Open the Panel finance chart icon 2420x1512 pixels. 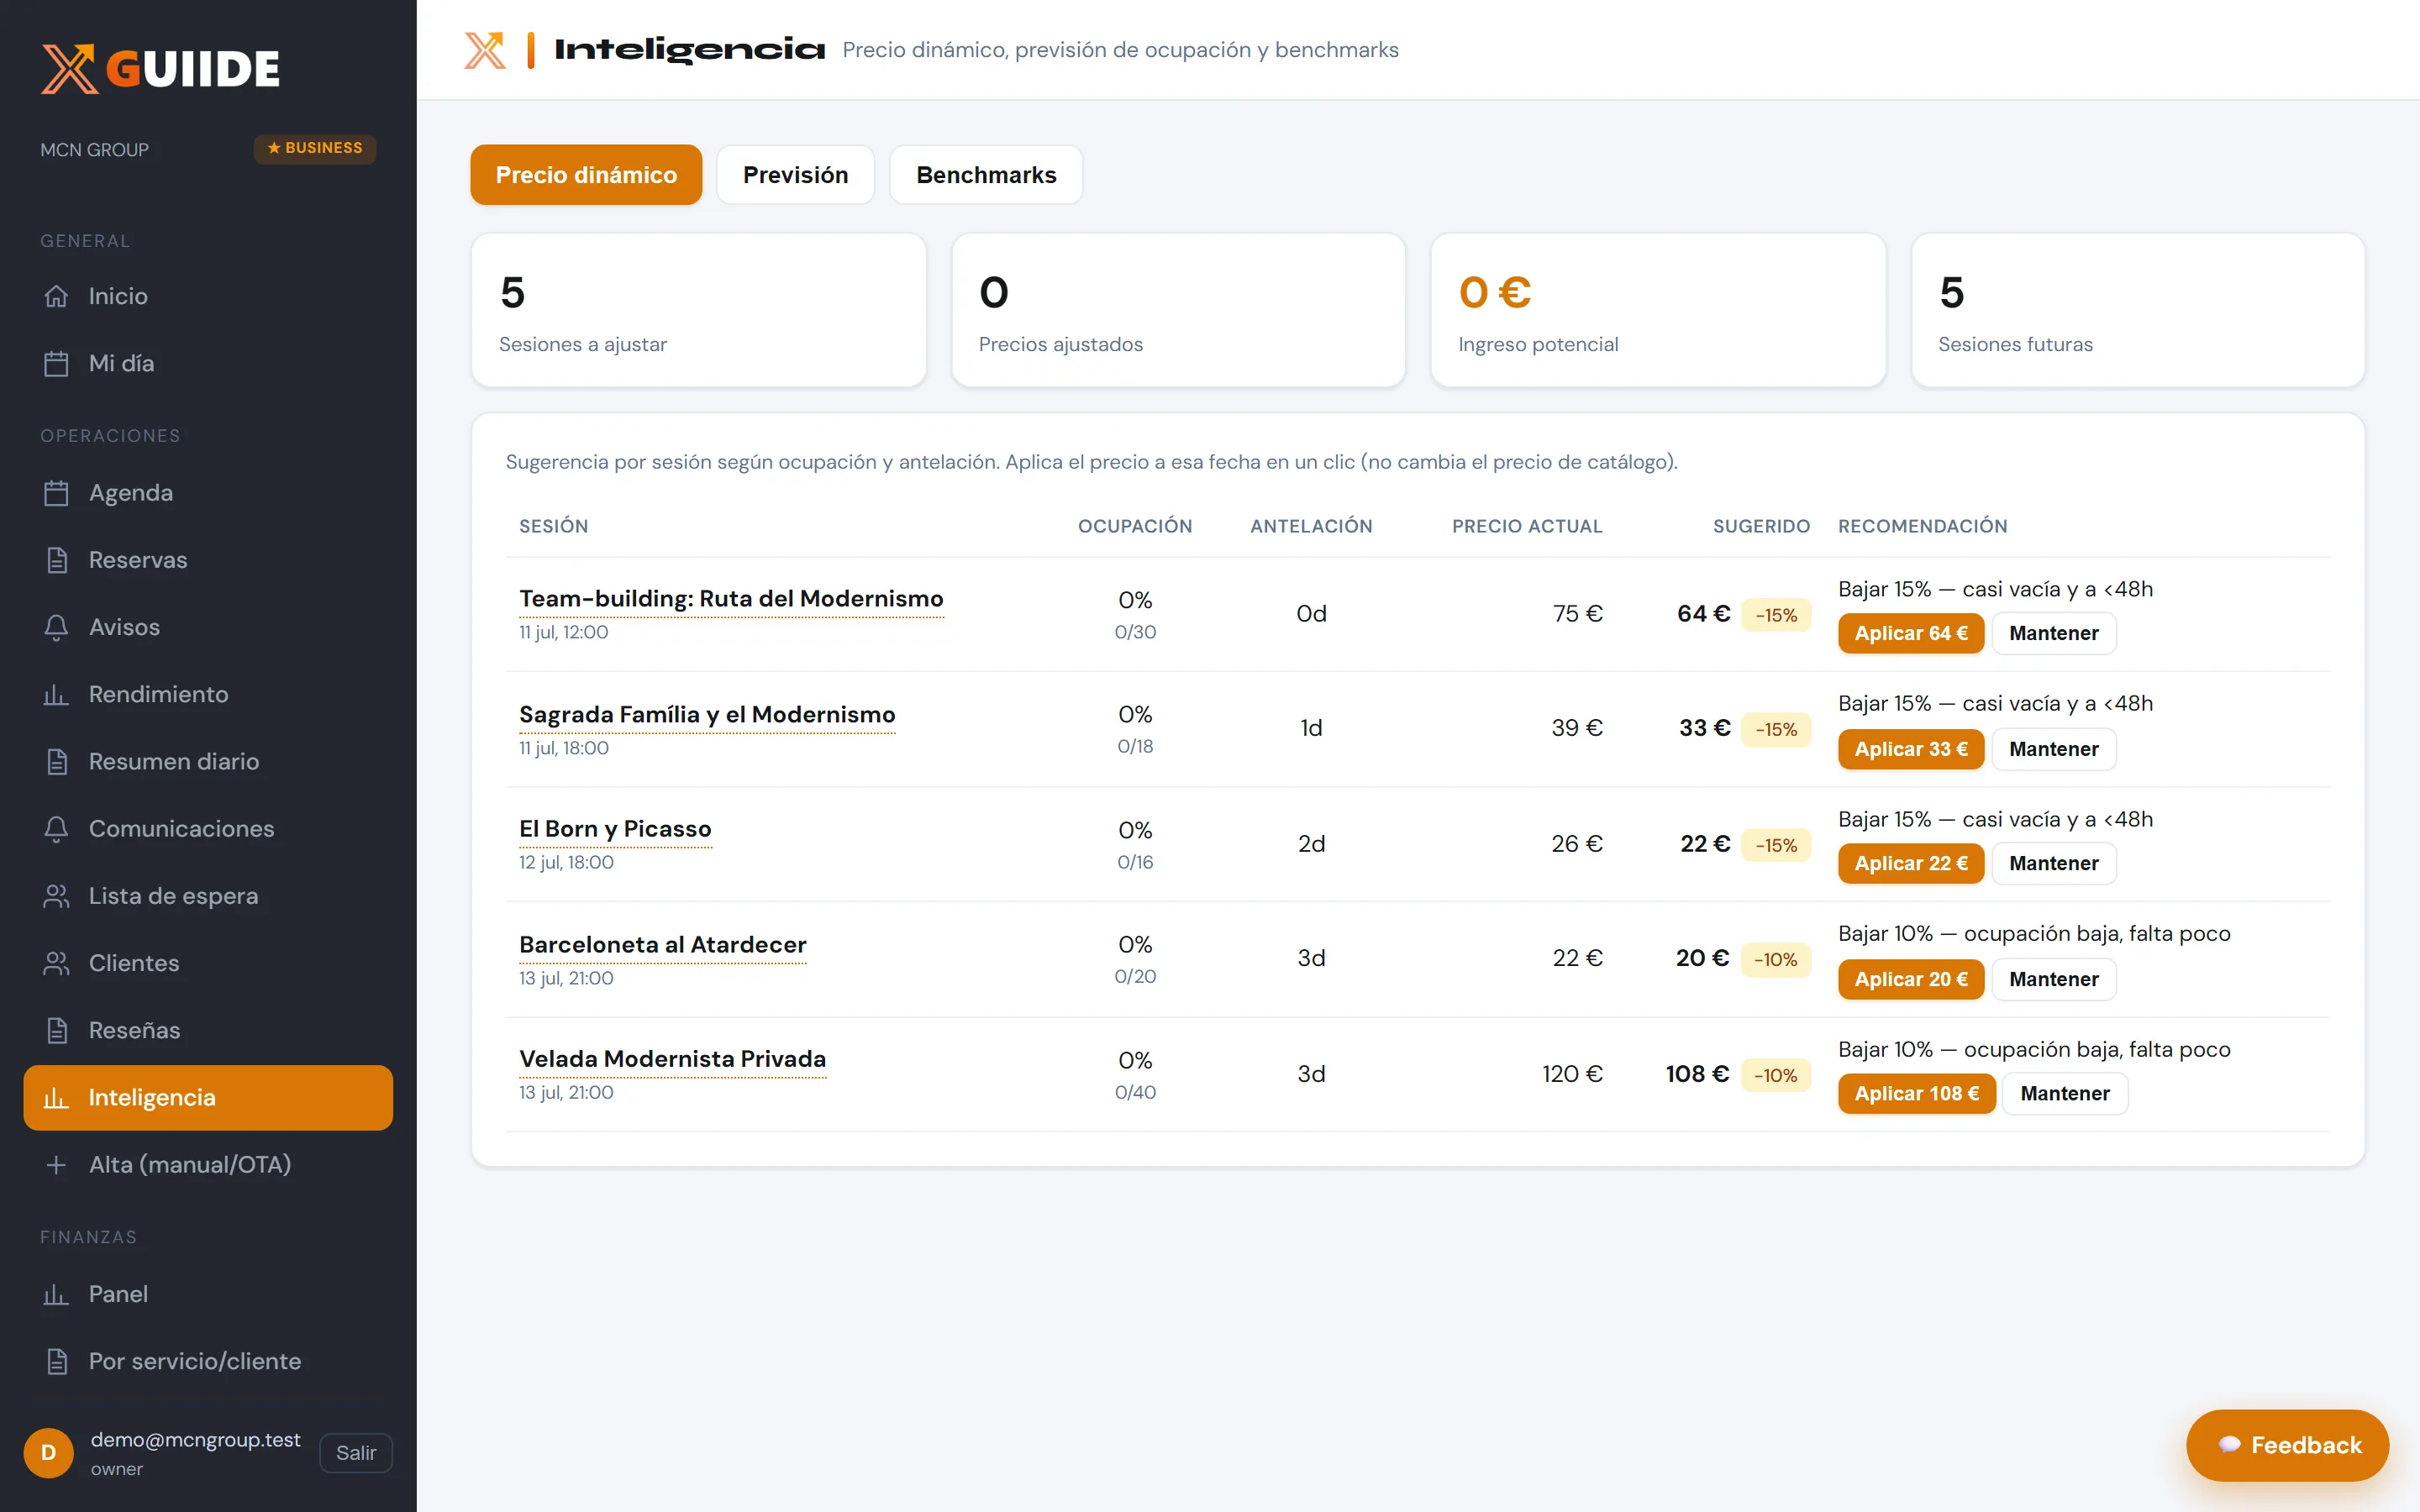[56, 1294]
